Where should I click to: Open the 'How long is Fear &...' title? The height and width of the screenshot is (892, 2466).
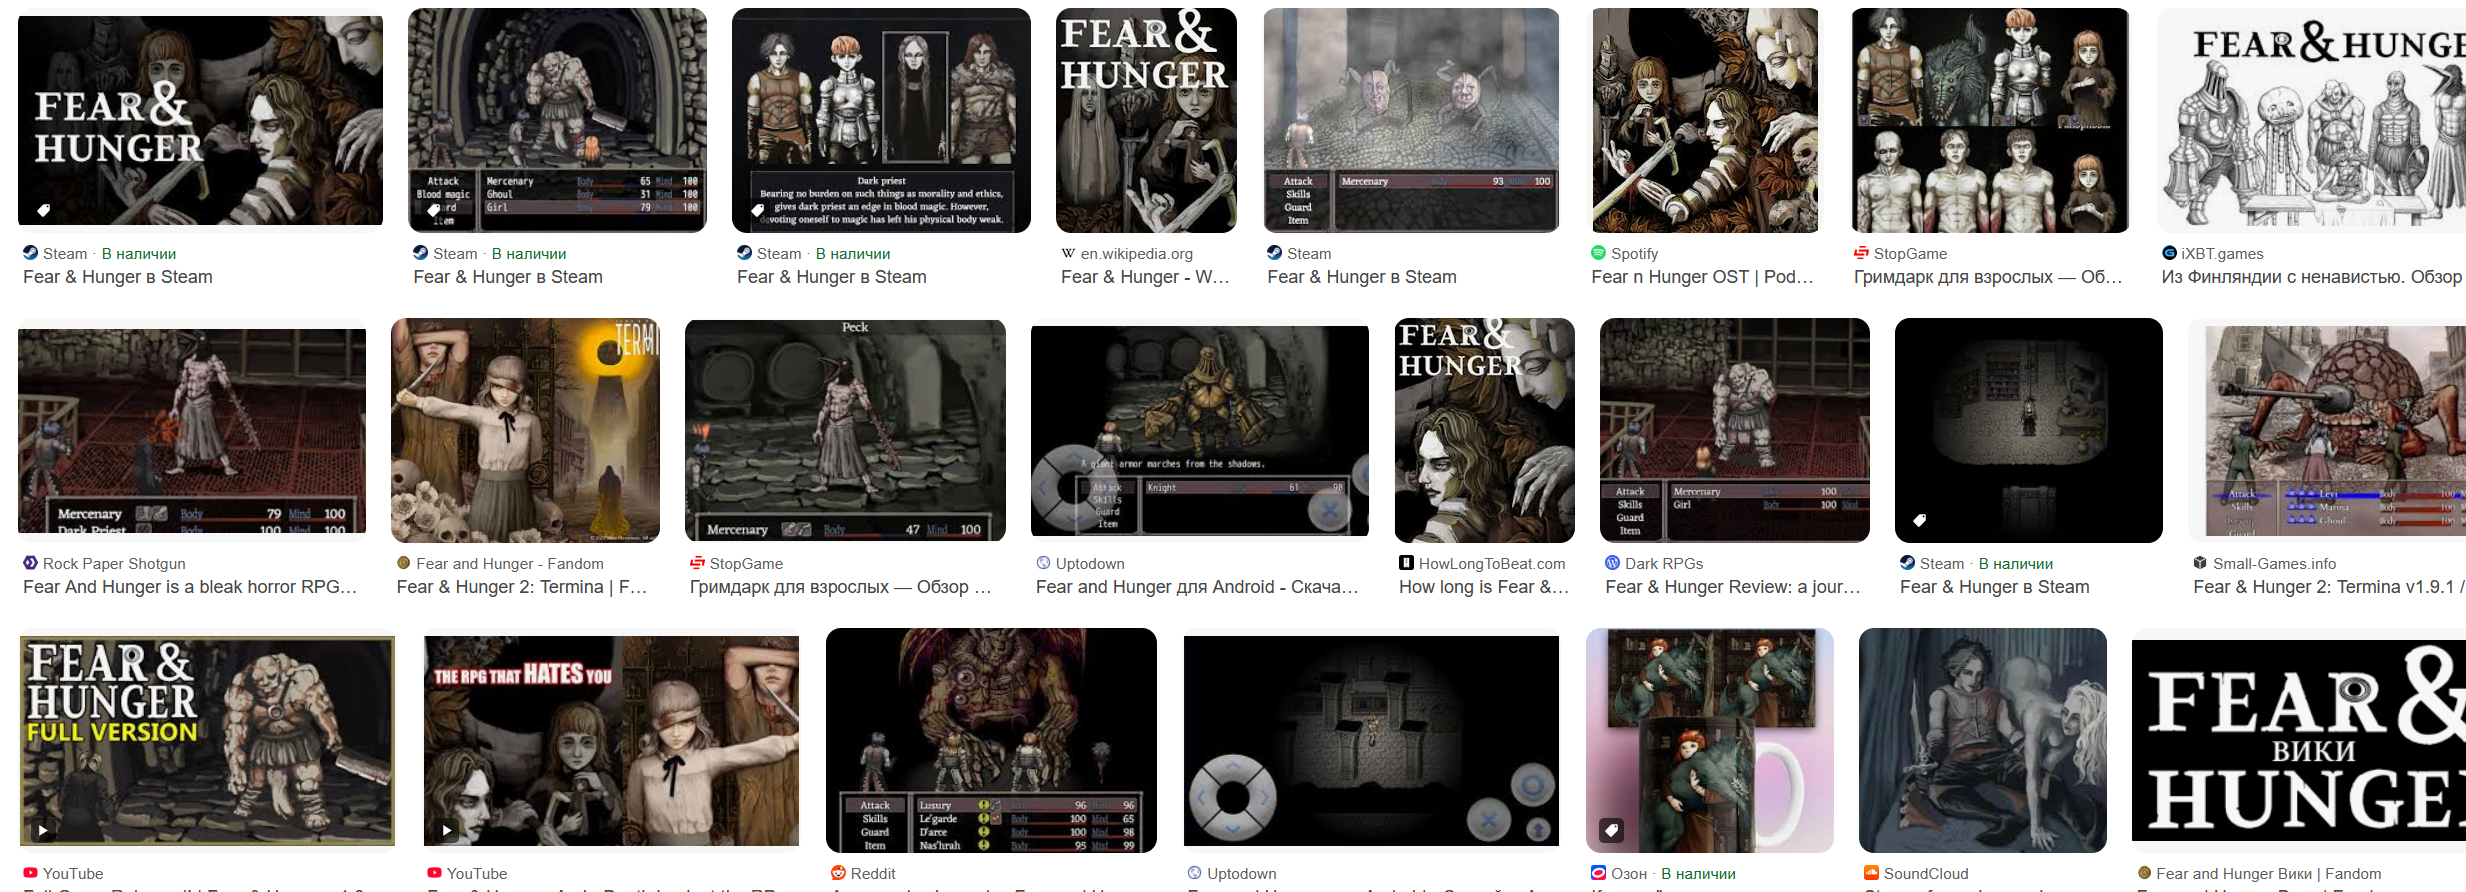tap(1484, 587)
